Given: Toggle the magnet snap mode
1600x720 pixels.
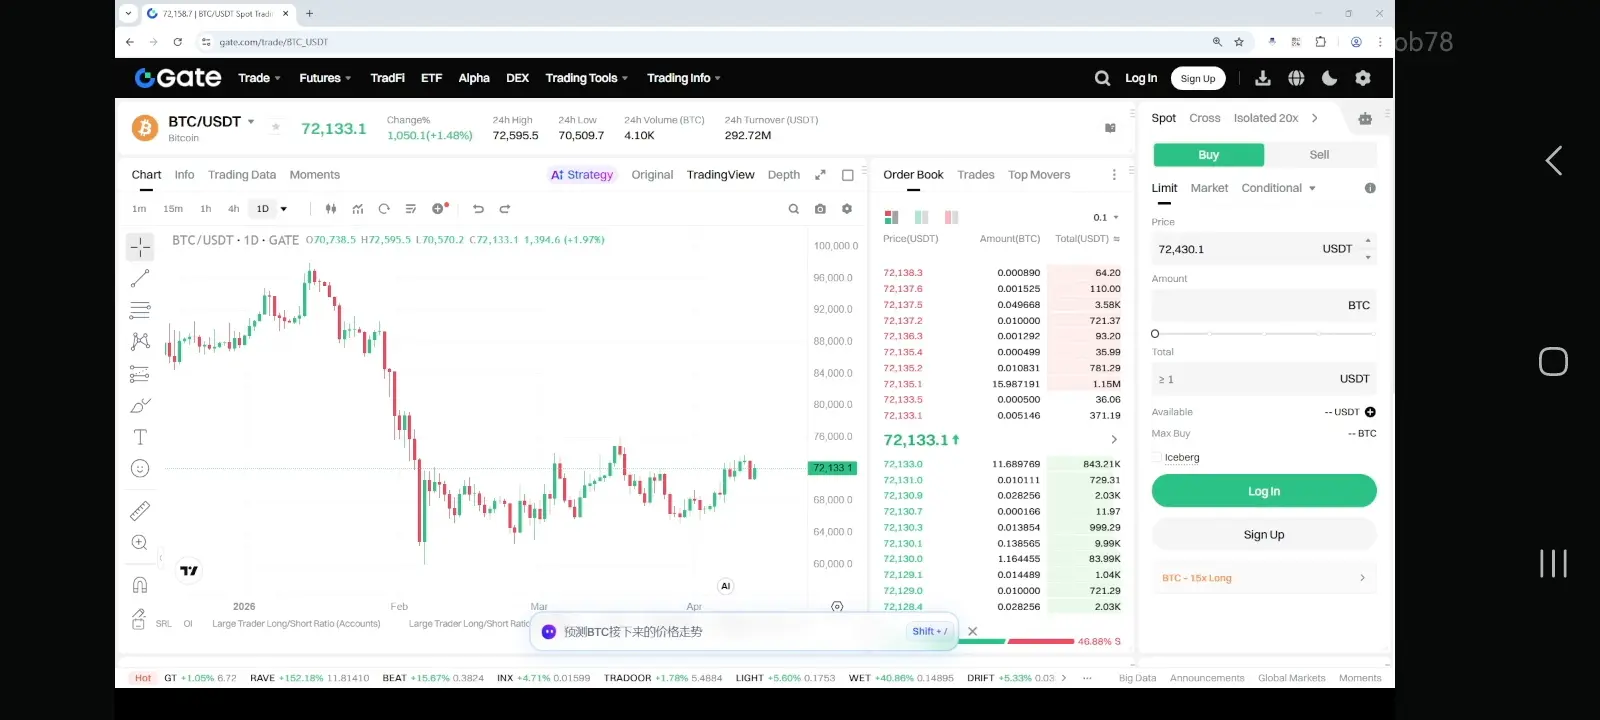Looking at the screenshot, I should click(140, 585).
